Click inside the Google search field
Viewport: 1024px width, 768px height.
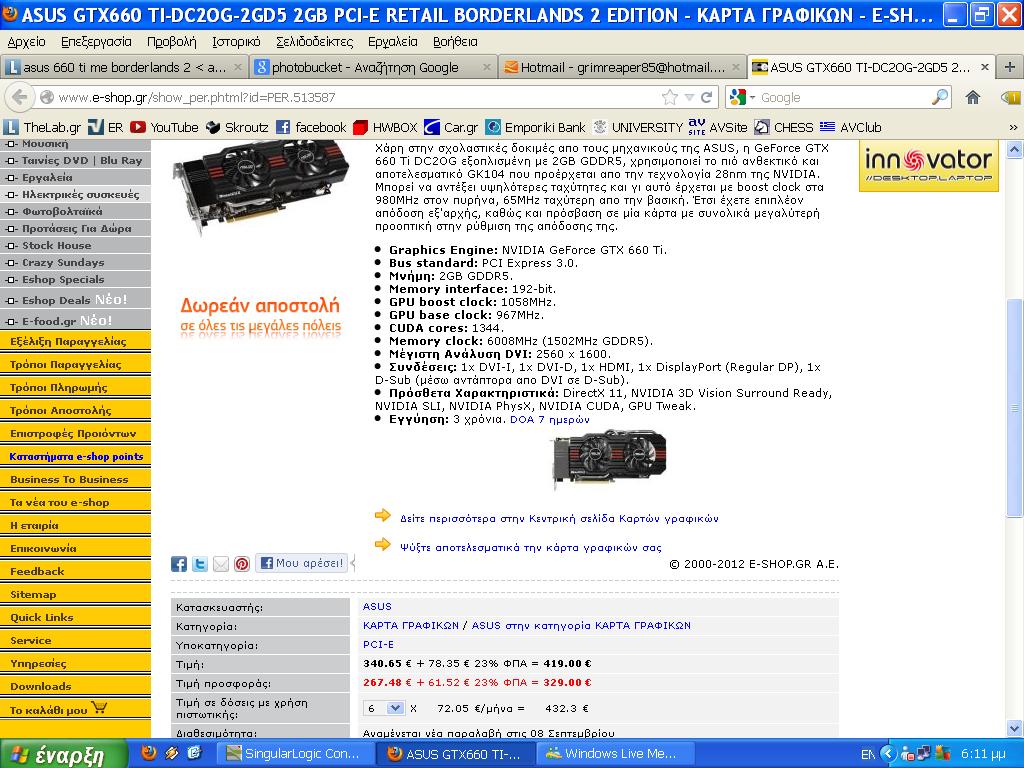[x=844, y=97]
